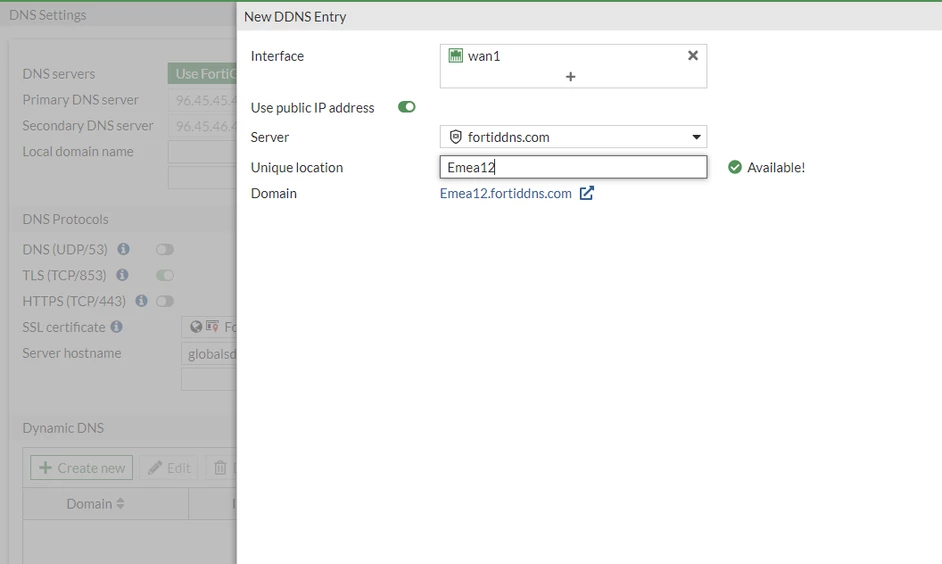
Task: Click the green Available checkmark icon
Action: point(735,167)
